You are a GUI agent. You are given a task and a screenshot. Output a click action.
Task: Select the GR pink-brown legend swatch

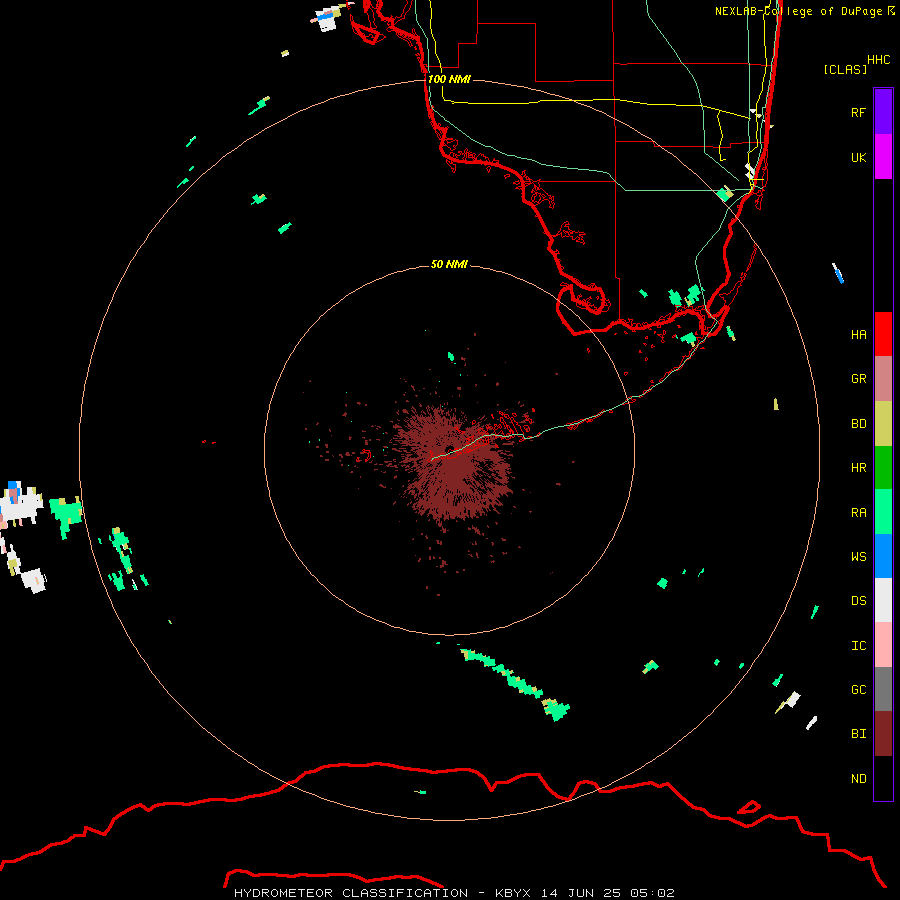pyautogui.click(x=883, y=378)
